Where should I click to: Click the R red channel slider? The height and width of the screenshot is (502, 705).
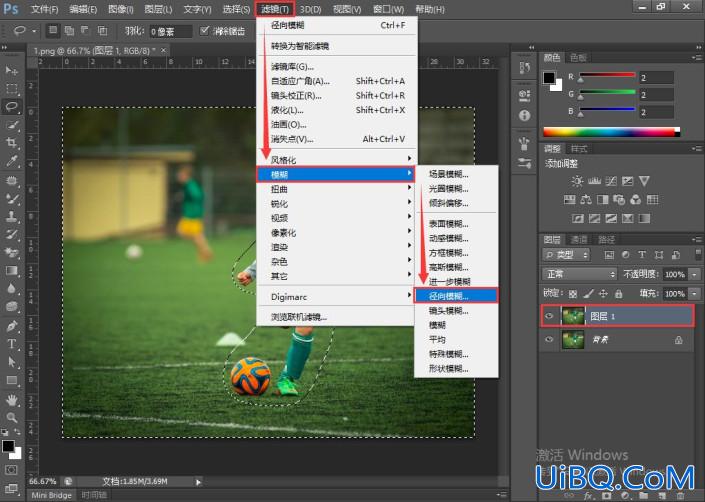pyautogui.click(x=607, y=76)
